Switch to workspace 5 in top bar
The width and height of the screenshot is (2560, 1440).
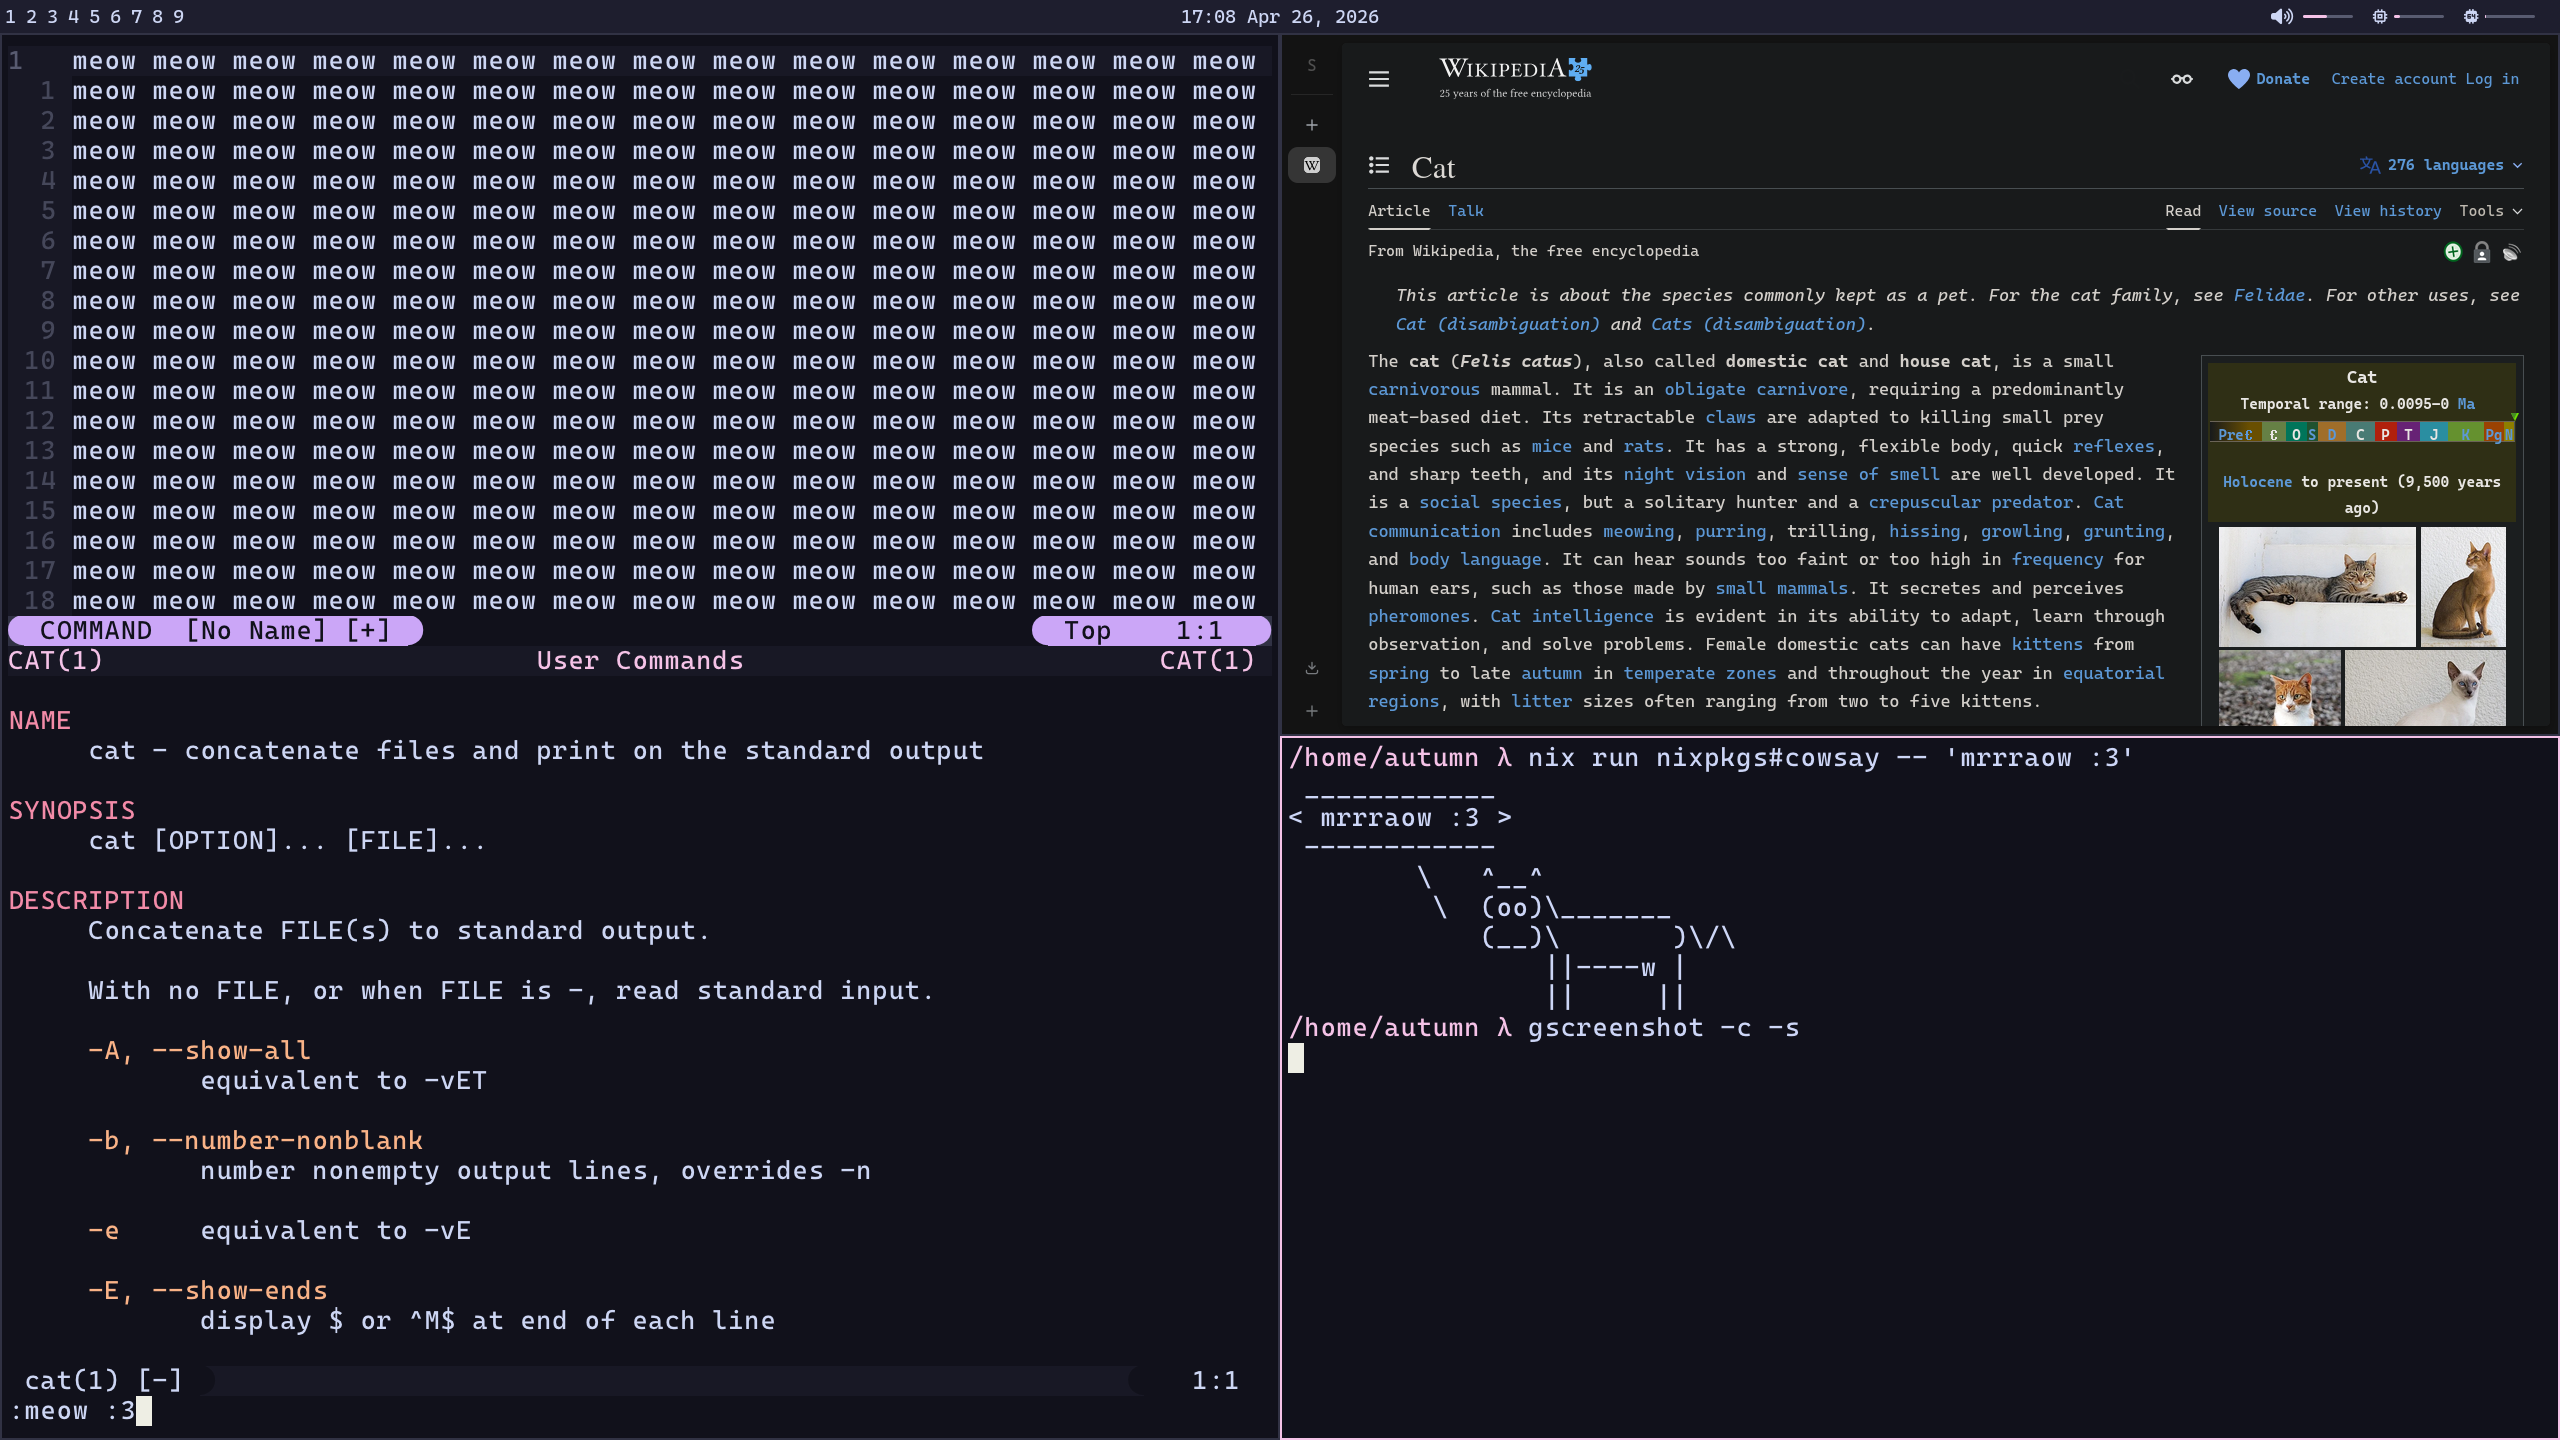[x=94, y=17]
